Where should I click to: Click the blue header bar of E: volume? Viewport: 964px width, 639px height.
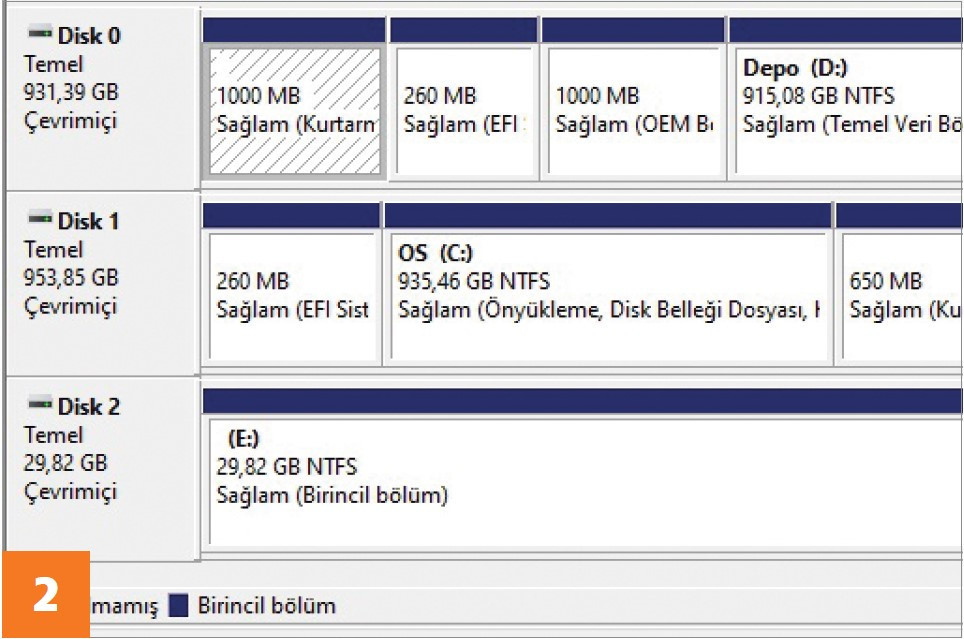click(x=582, y=401)
